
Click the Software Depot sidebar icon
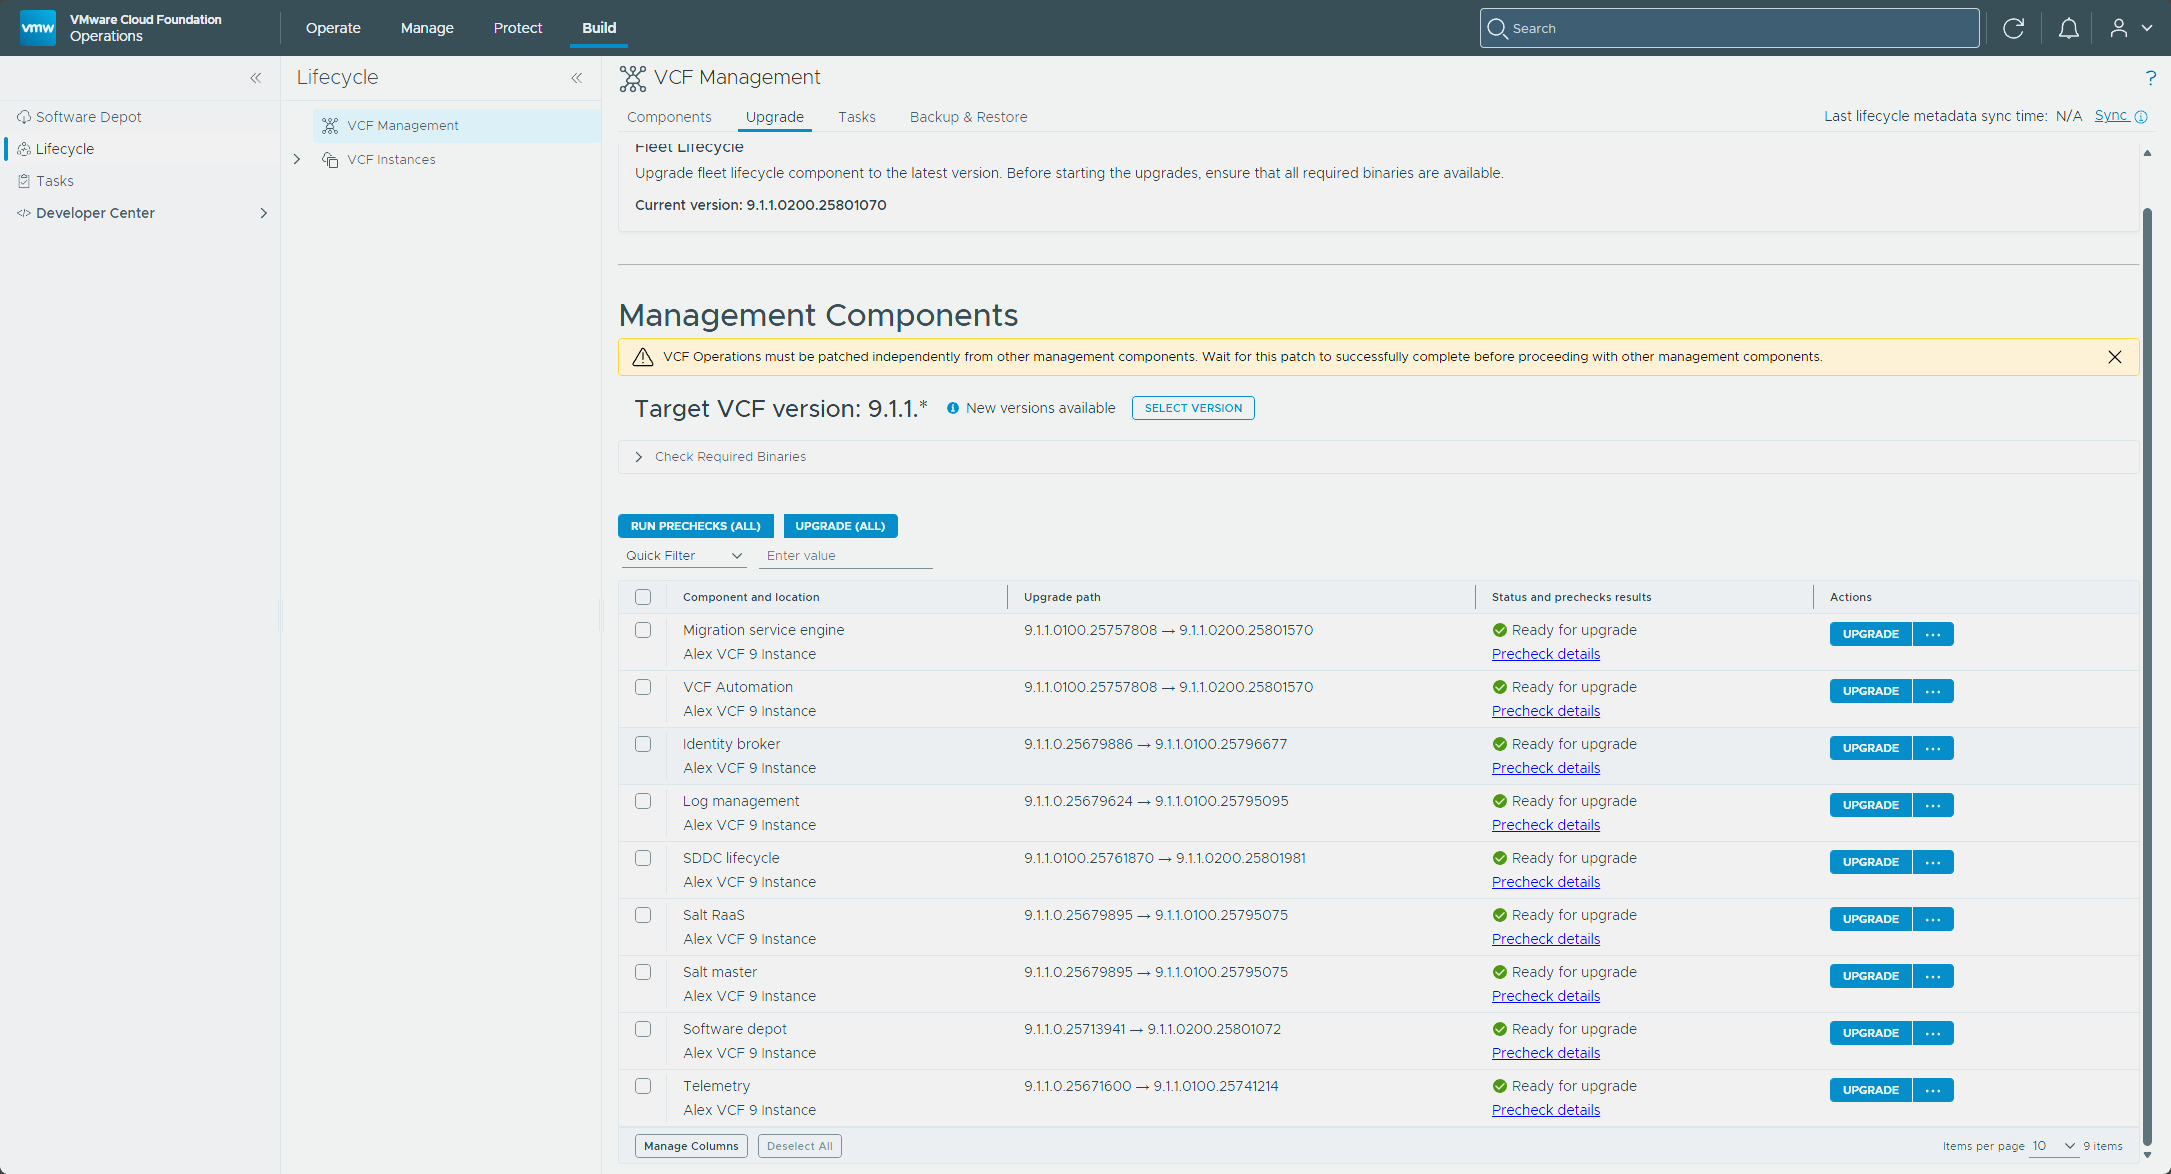tap(24, 117)
